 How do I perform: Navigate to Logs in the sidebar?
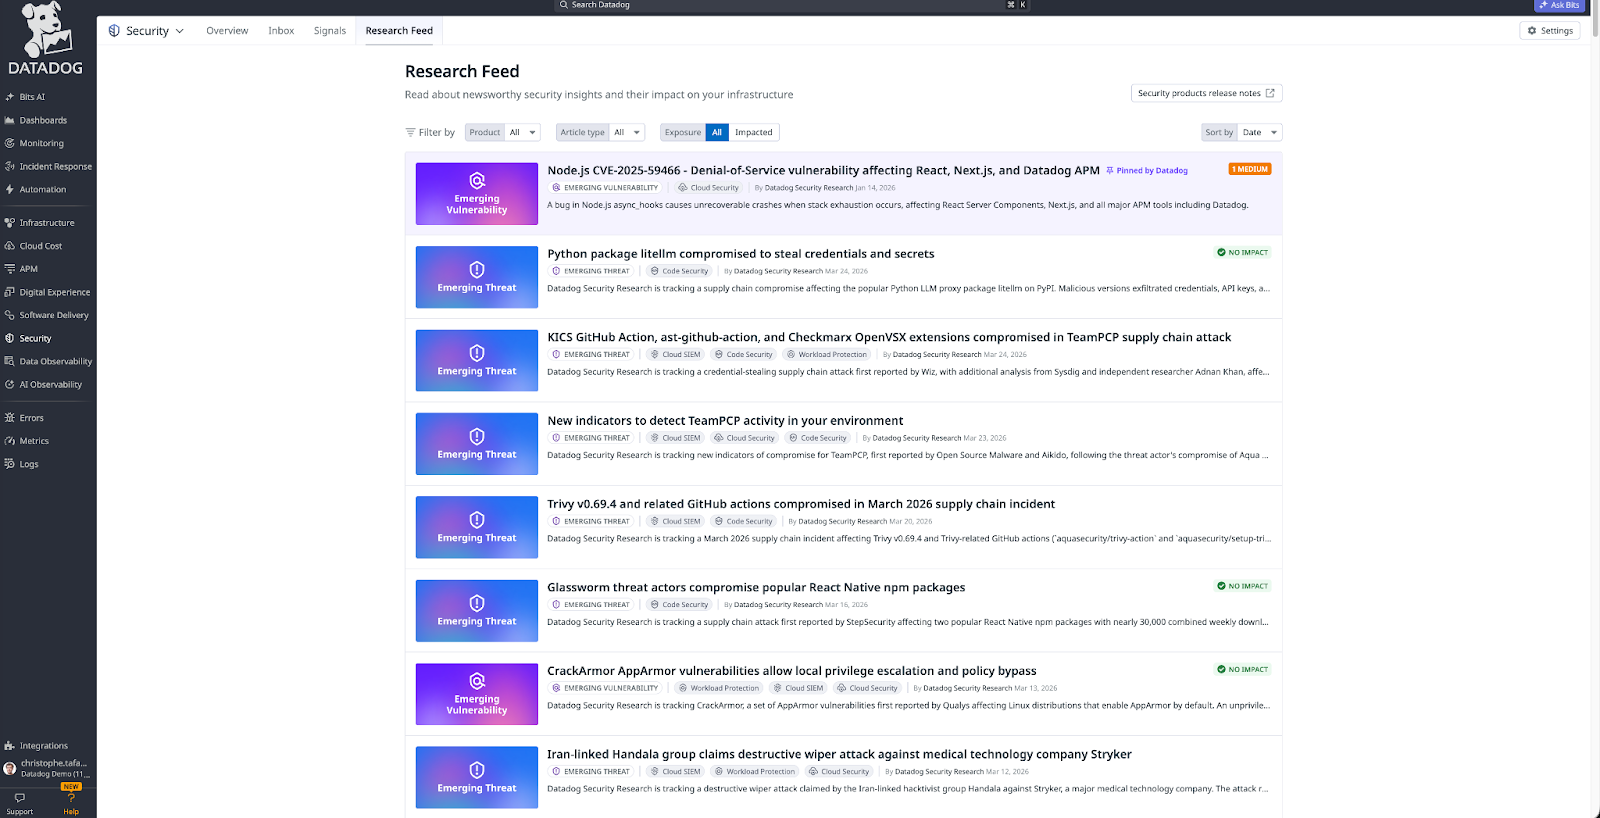[x=29, y=464]
